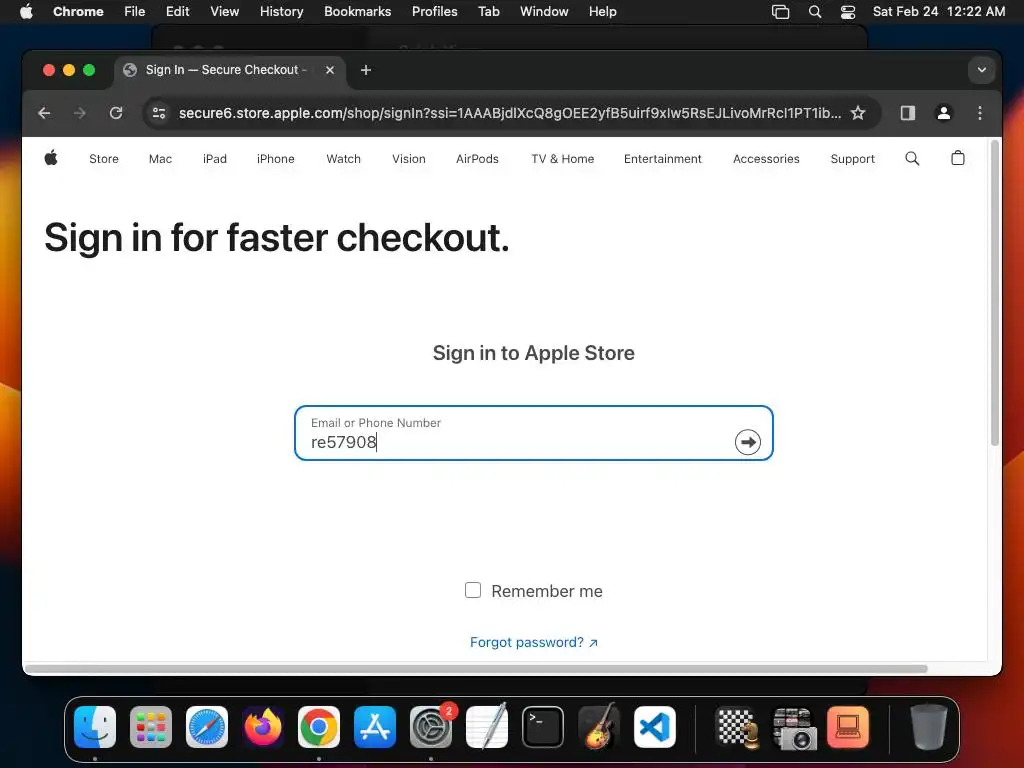The width and height of the screenshot is (1024, 768).
Task: Open the Tab menu
Action: 488,11
